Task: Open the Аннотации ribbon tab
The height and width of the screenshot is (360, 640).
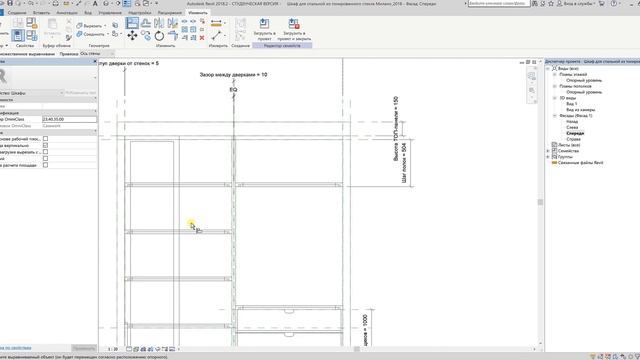Action: pyautogui.click(x=67, y=13)
